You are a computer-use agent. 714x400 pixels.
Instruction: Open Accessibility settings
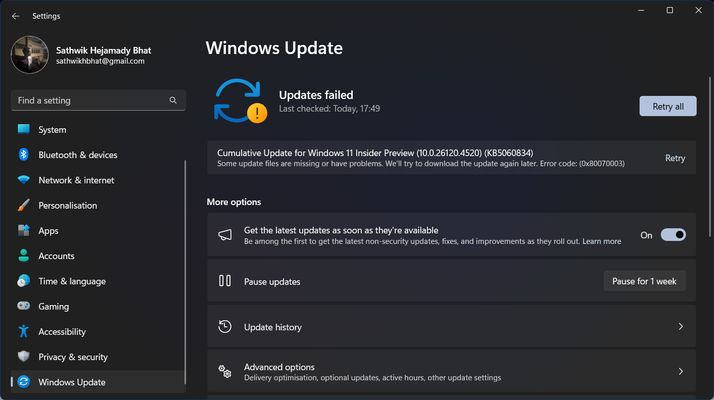pyautogui.click(x=98, y=332)
